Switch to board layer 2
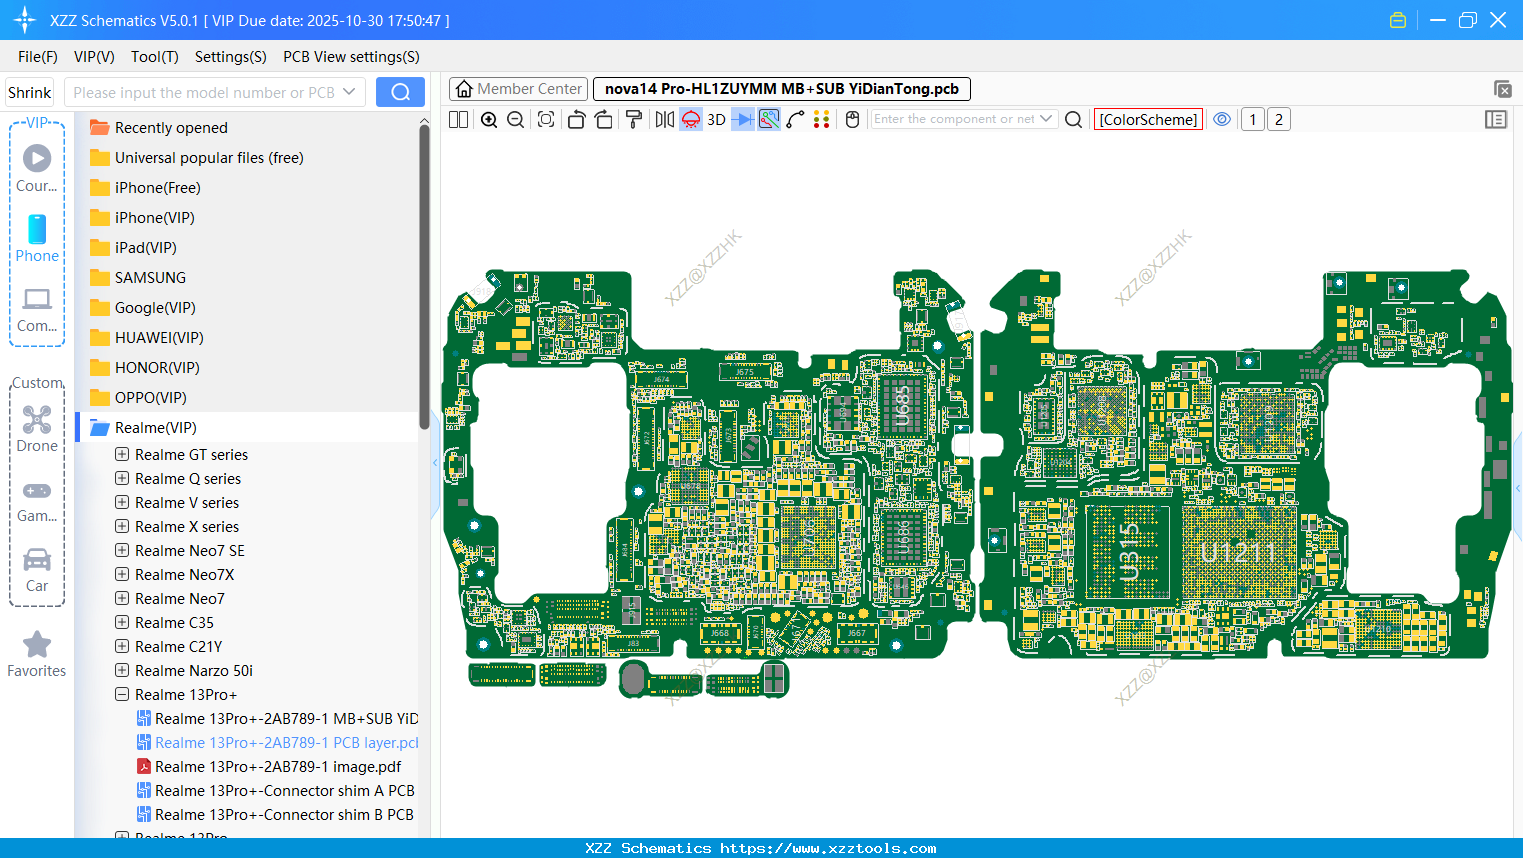The width and height of the screenshot is (1523, 858). point(1279,119)
